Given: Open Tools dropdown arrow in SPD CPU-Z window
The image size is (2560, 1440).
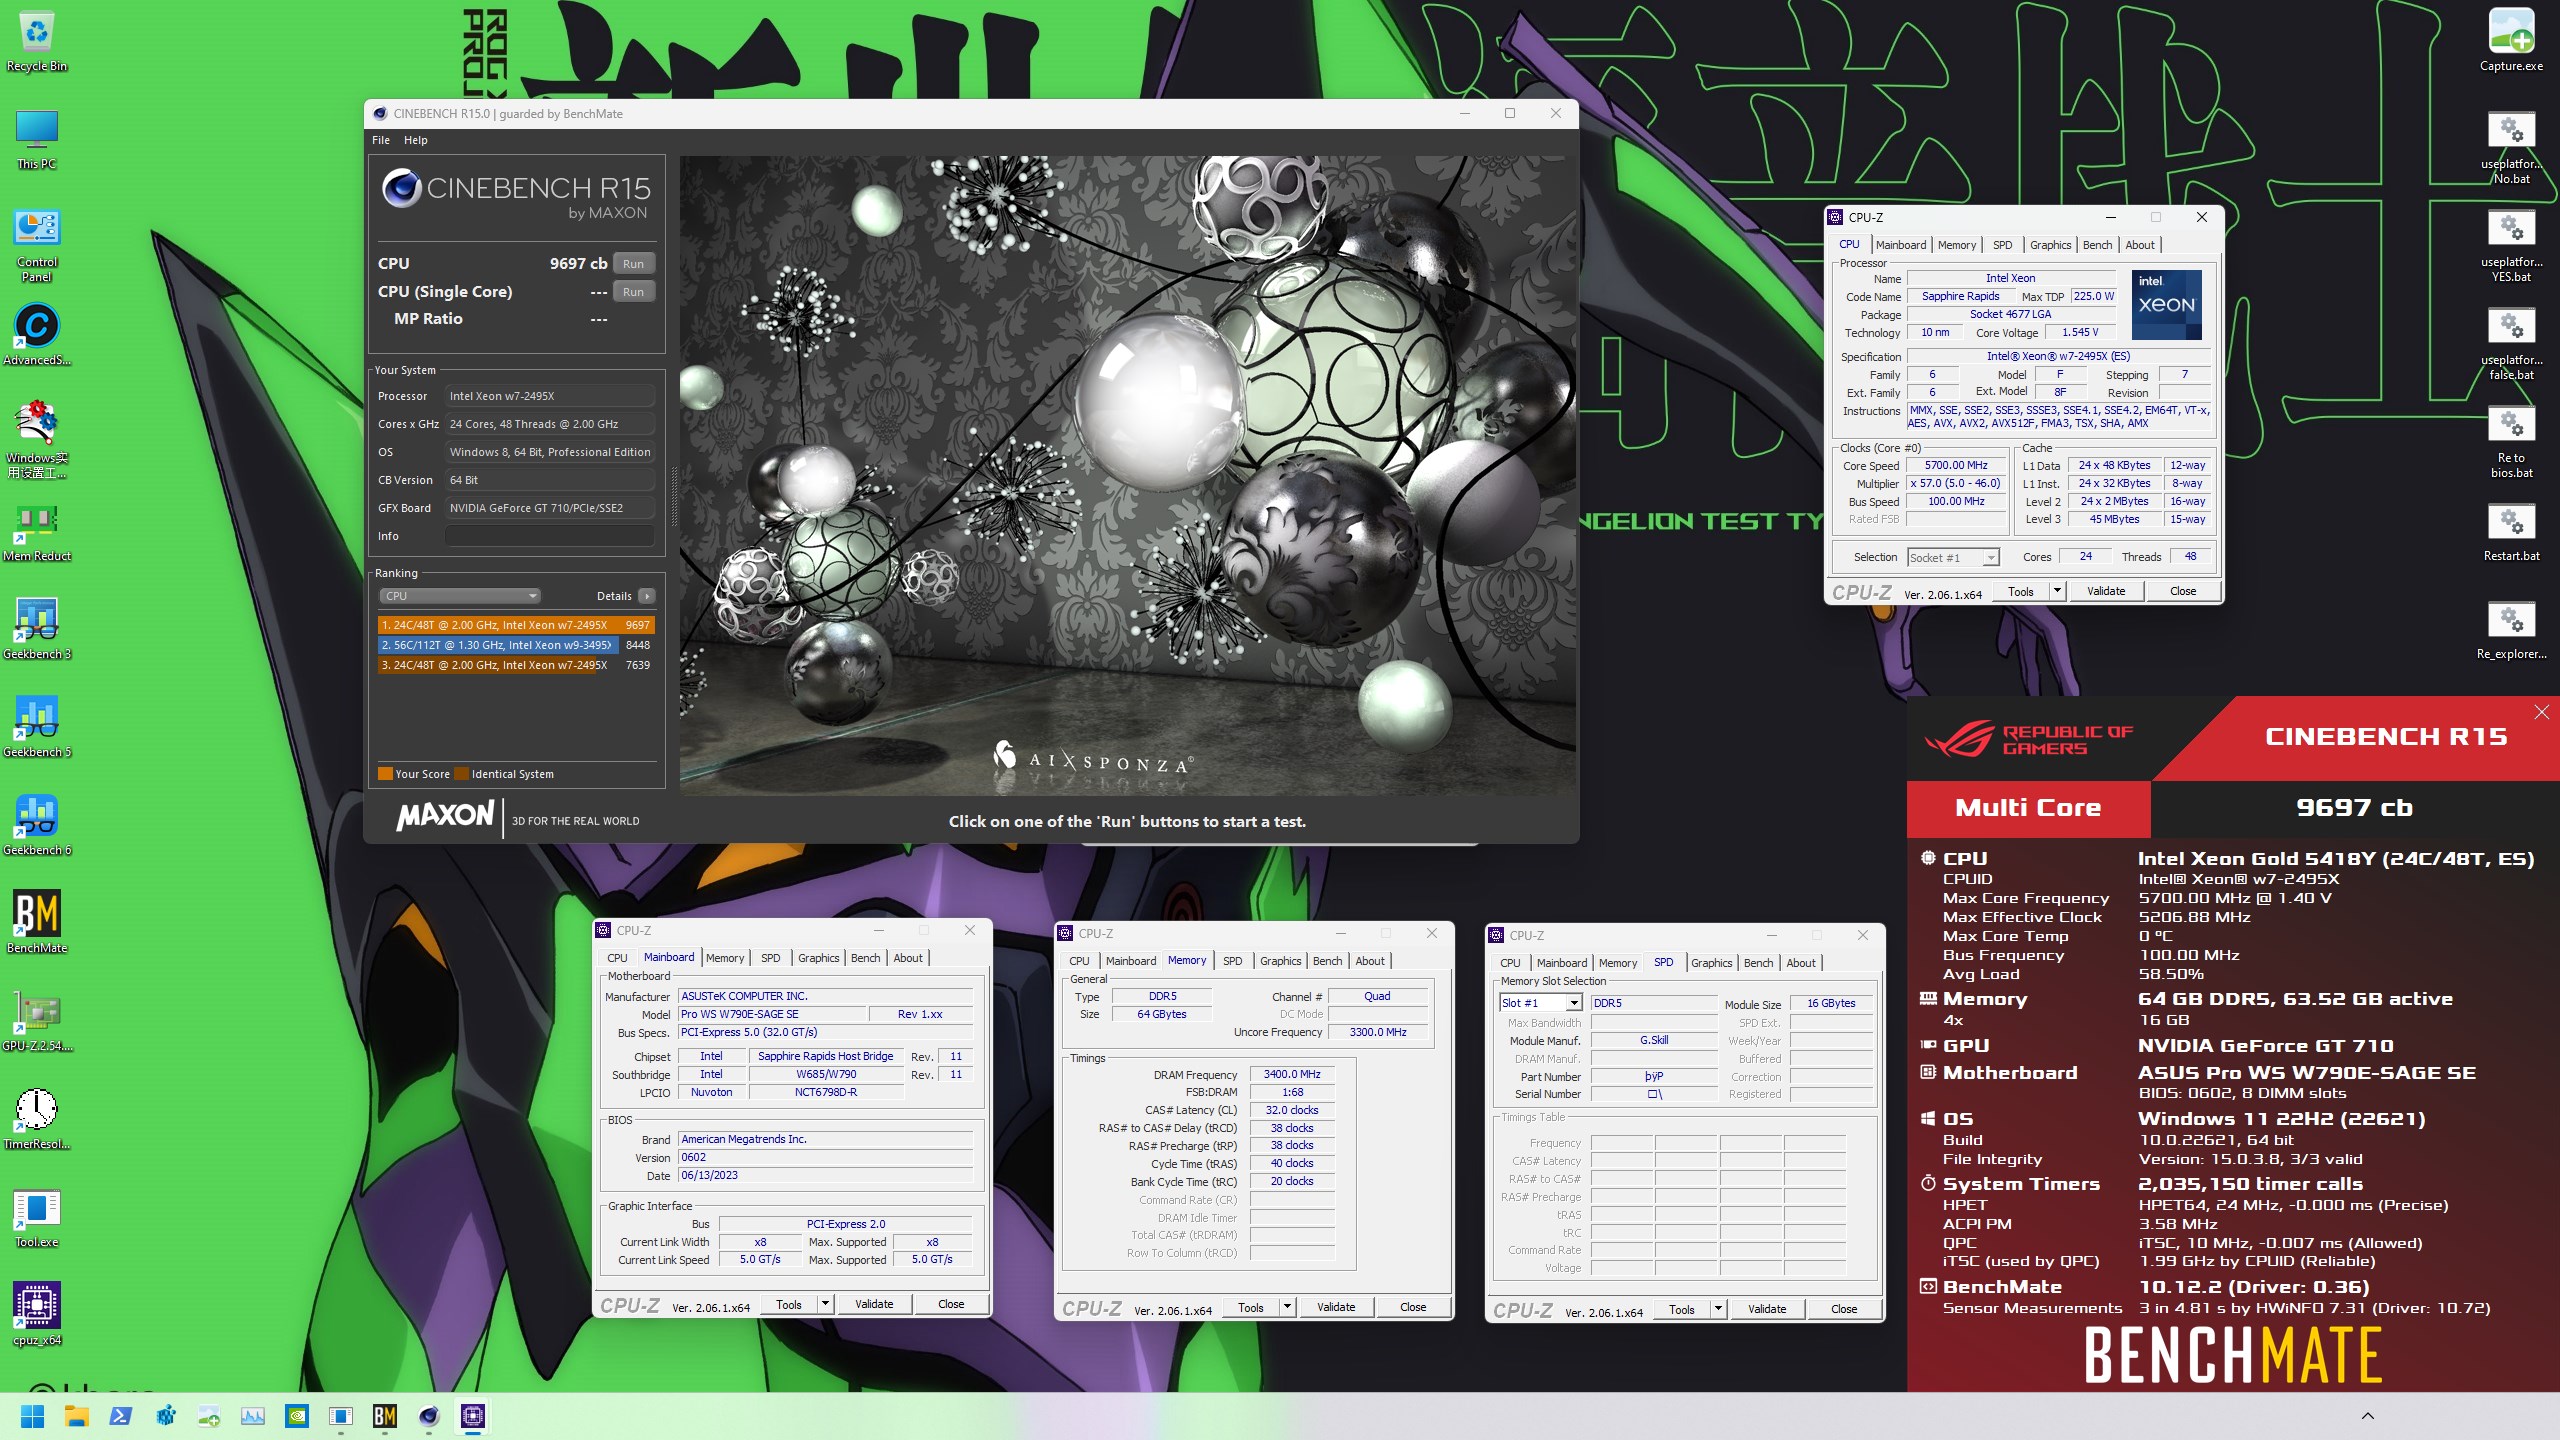Looking at the screenshot, I should 1718,1309.
